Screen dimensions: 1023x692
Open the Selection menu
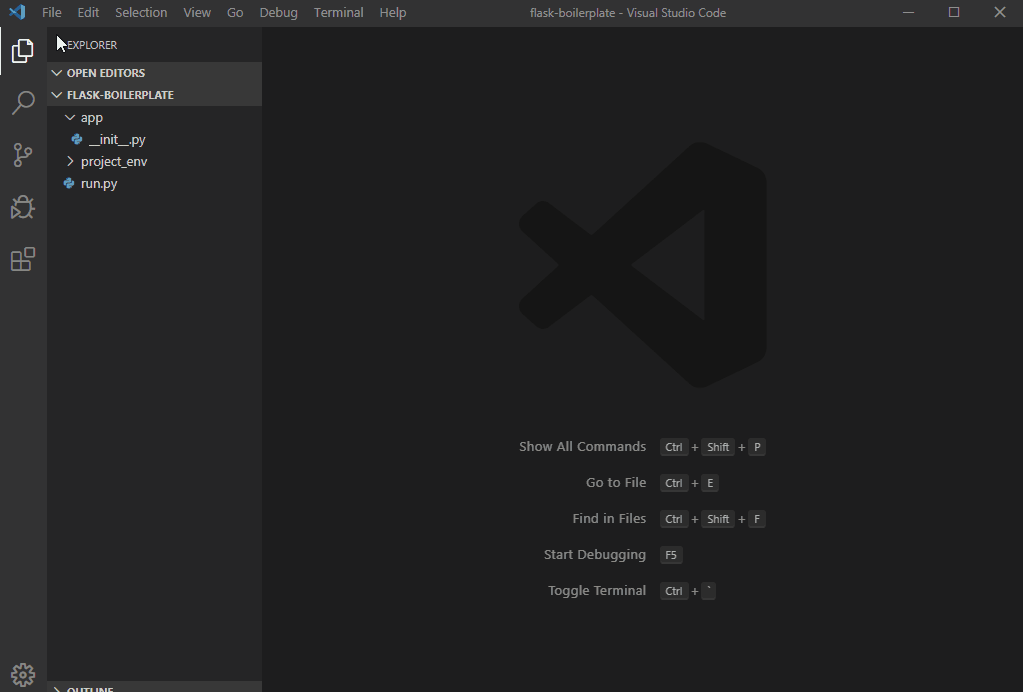click(141, 12)
